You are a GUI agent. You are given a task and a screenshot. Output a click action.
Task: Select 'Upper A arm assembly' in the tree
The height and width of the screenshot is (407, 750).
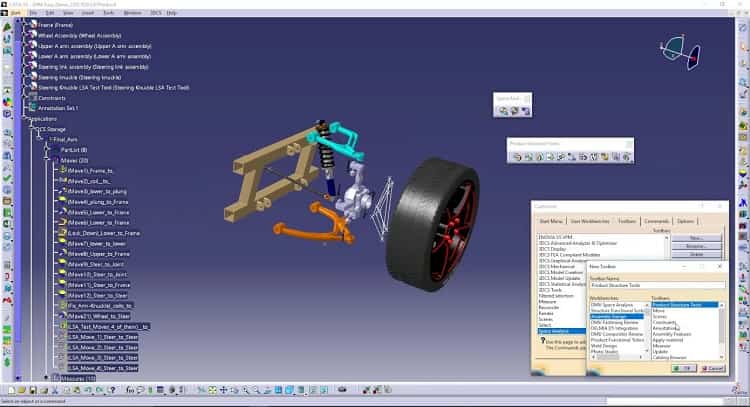click(95, 46)
